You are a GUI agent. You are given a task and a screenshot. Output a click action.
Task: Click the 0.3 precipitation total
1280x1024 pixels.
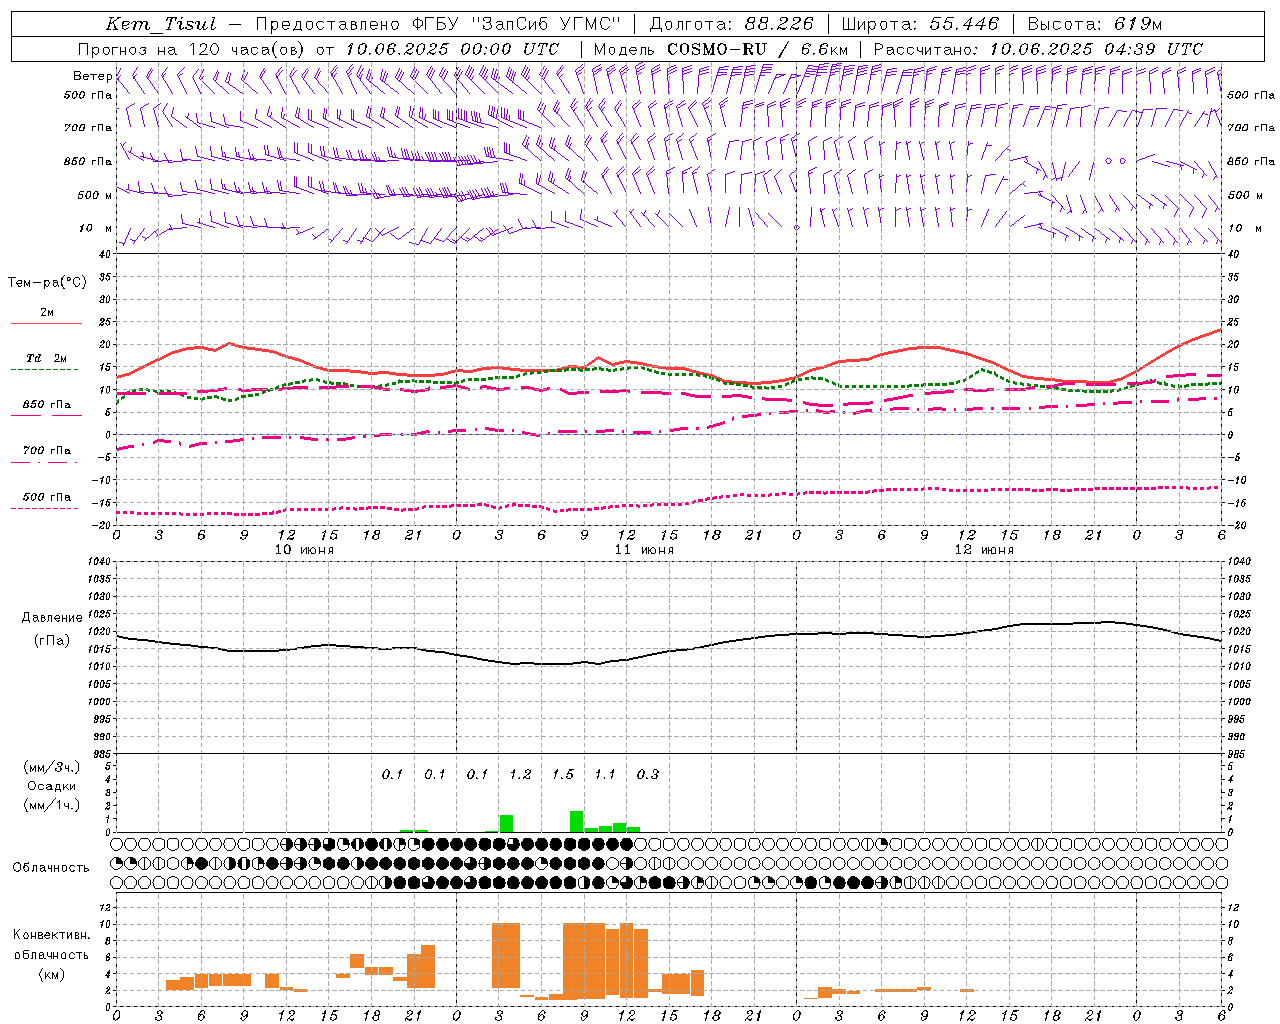click(x=648, y=774)
